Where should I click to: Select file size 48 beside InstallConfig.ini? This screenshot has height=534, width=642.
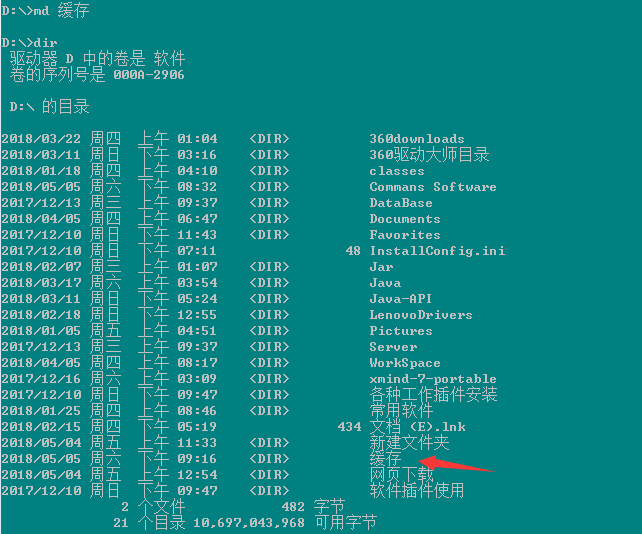tap(353, 251)
